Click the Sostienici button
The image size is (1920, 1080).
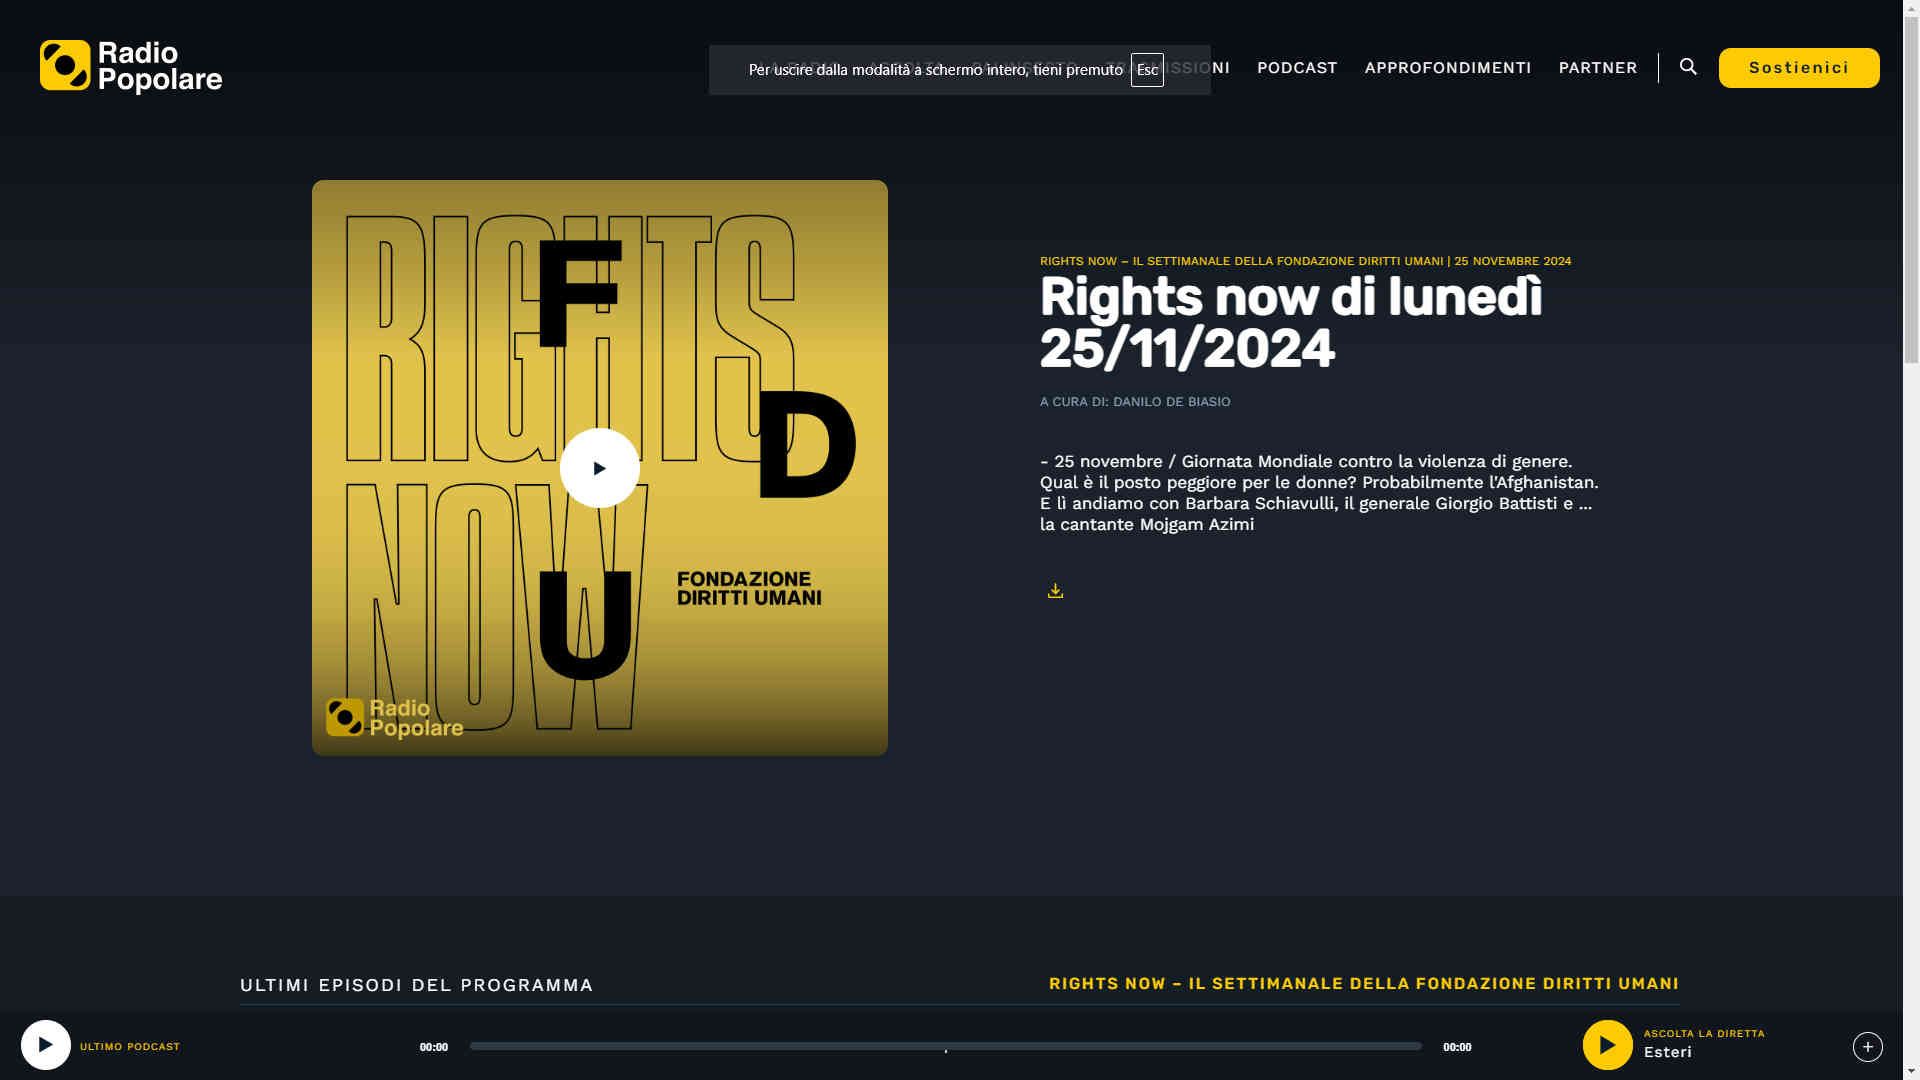pos(1798,68)
